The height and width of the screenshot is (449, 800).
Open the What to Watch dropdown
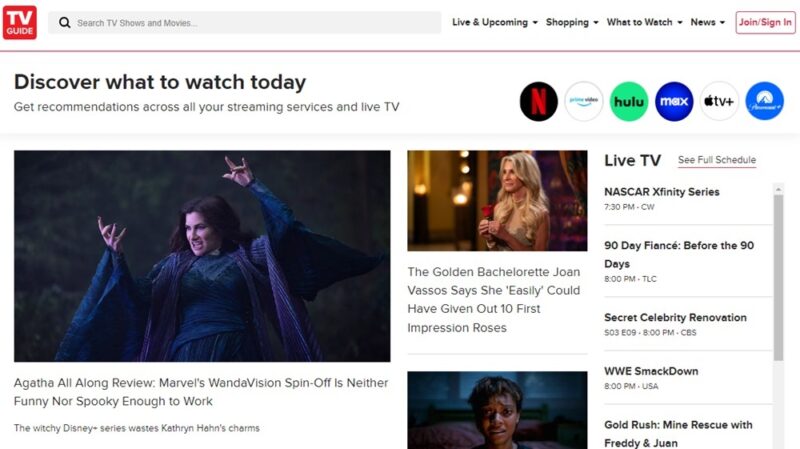[x=644, y=22]
